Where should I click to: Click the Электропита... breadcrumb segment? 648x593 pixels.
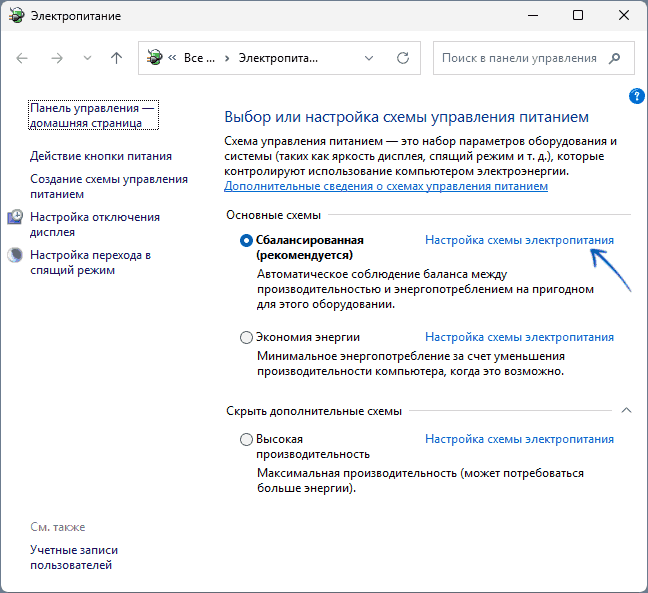[x=278, y=58]
